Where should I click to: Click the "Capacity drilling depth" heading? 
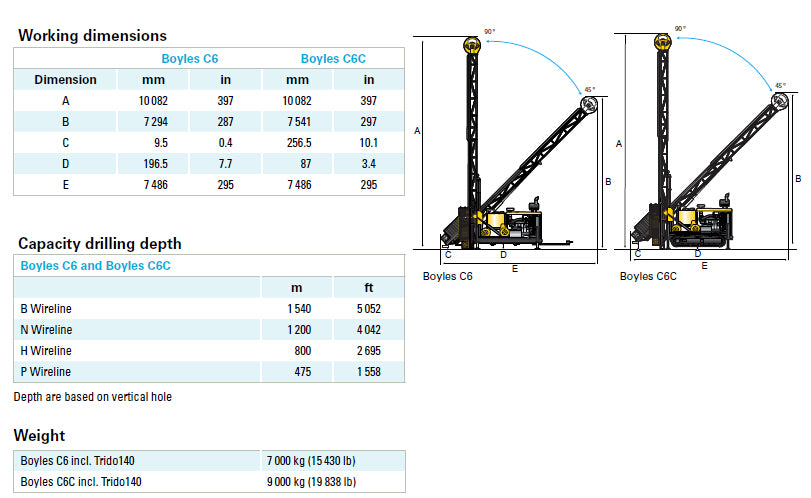pyautogui.click(x=100, y=244)
